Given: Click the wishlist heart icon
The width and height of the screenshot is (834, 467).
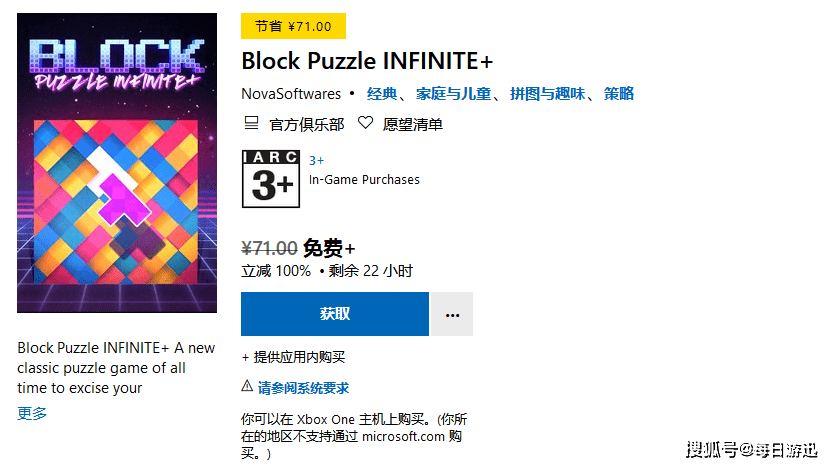Looking at the screenshot, I should tap(365, 123).
